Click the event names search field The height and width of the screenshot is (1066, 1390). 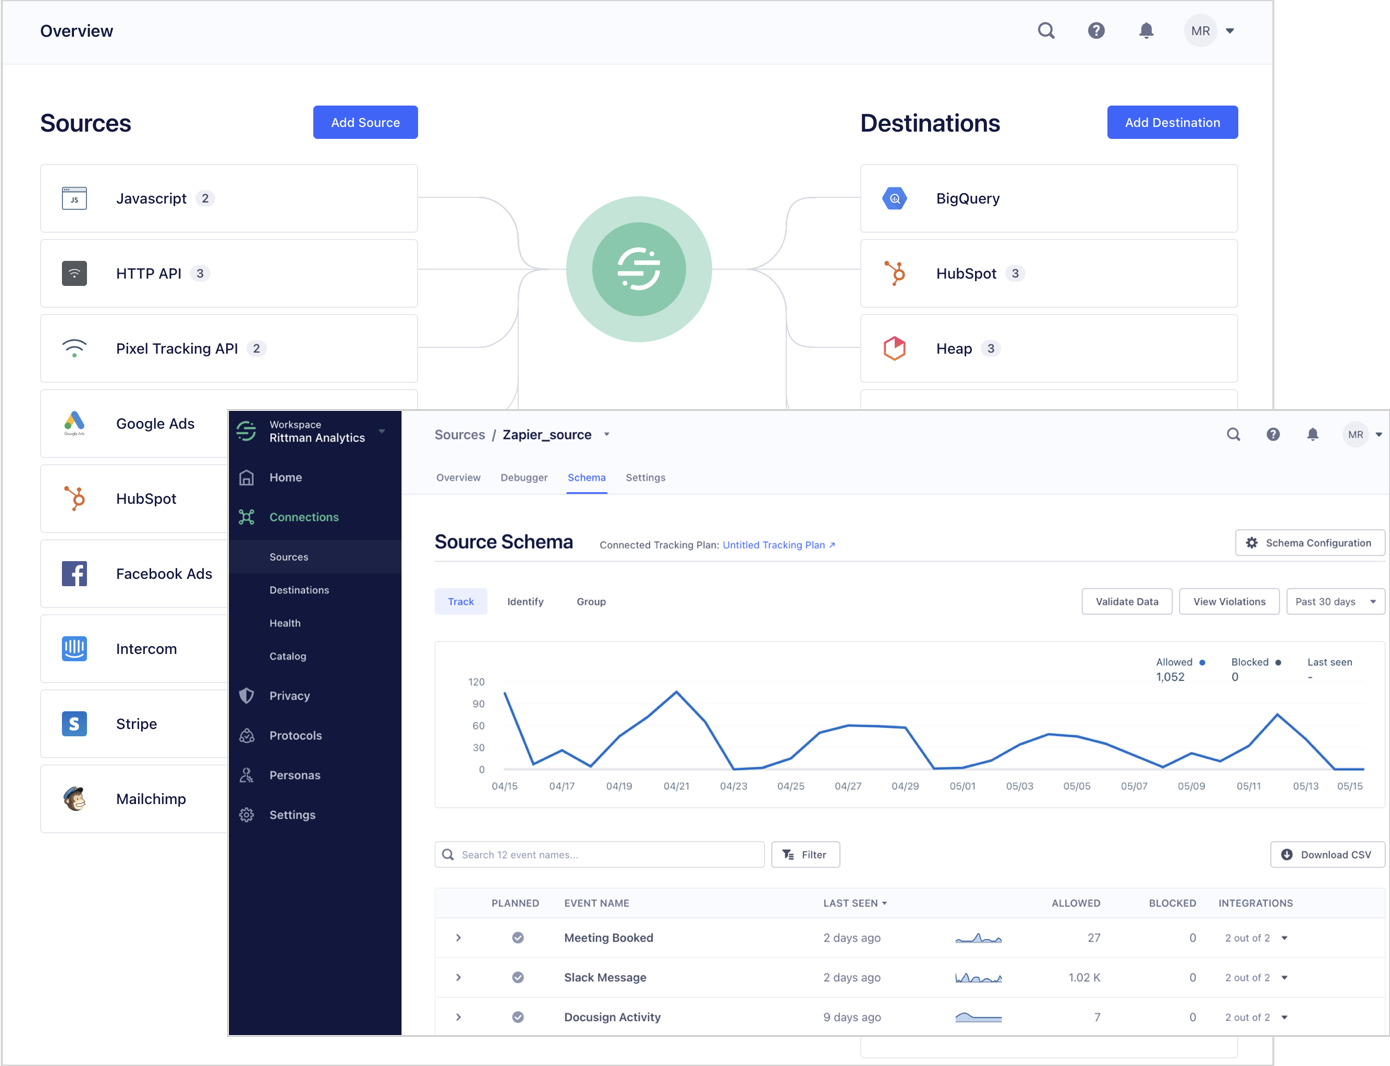point(607,855)
